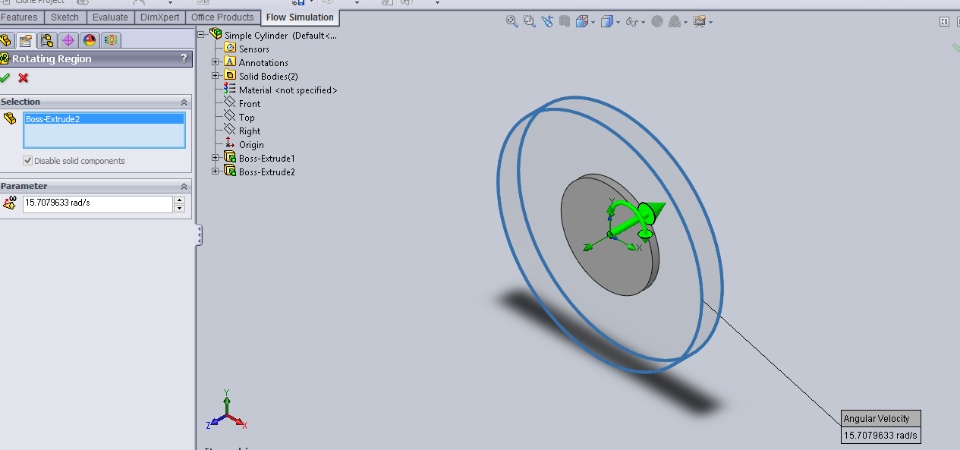Open Display Style dropdown arrow
This screenshot has height=450, width=960.
(618, 23)
